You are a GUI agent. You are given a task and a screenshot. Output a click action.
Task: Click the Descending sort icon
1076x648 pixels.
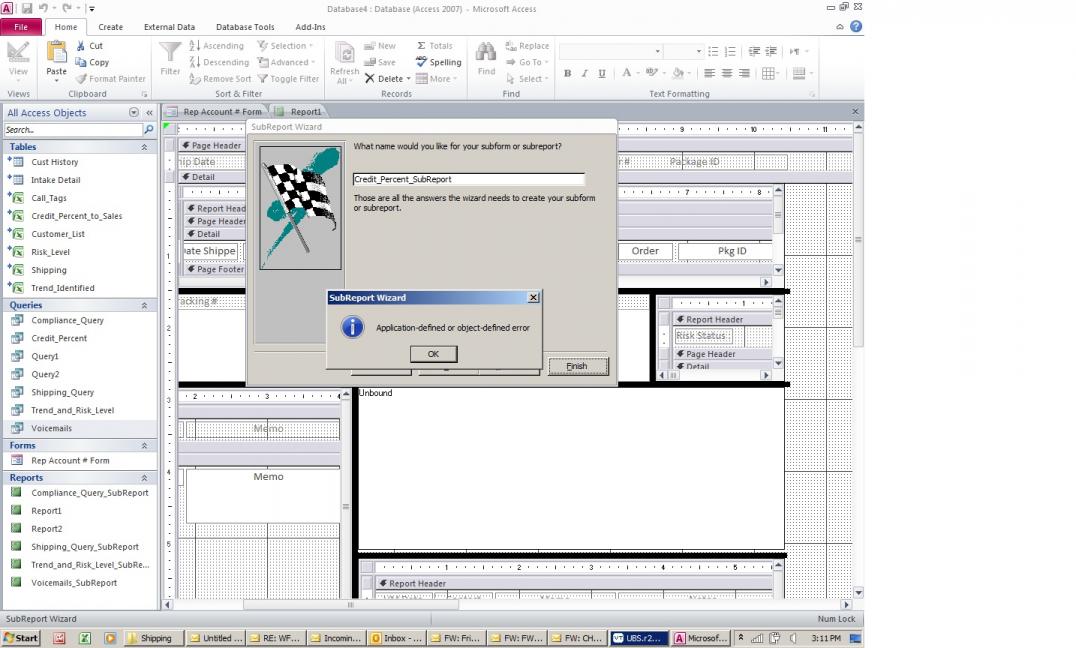tap(194, 62)
